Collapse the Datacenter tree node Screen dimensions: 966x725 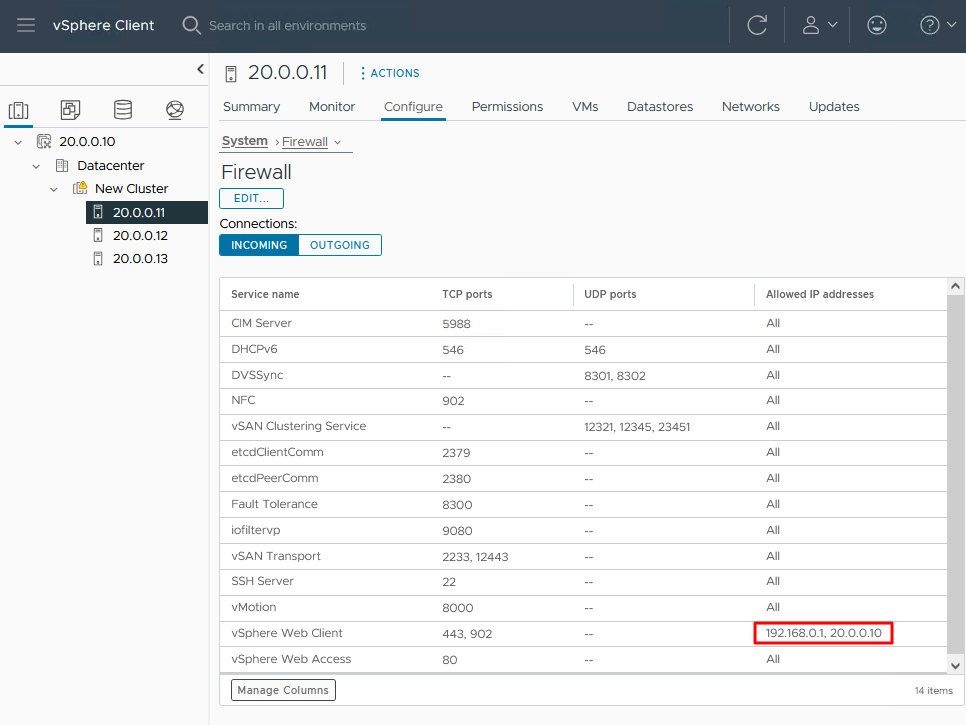click(x=36, y=166)
